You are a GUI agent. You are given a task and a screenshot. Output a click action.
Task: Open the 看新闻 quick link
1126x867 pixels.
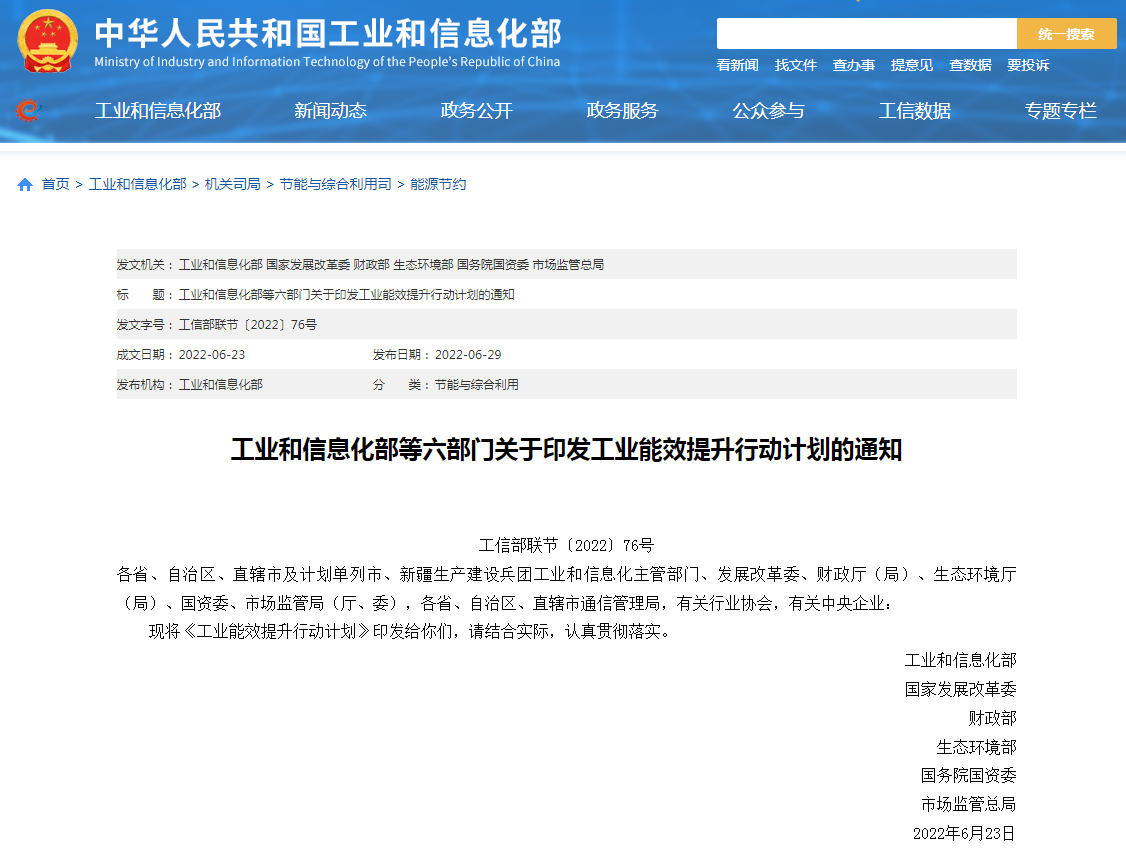click(x=738, y=65)
